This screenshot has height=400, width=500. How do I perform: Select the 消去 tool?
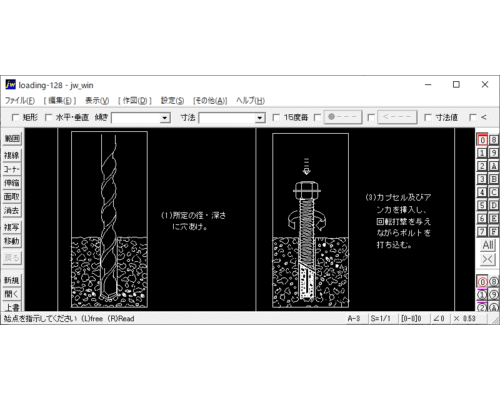12,210
